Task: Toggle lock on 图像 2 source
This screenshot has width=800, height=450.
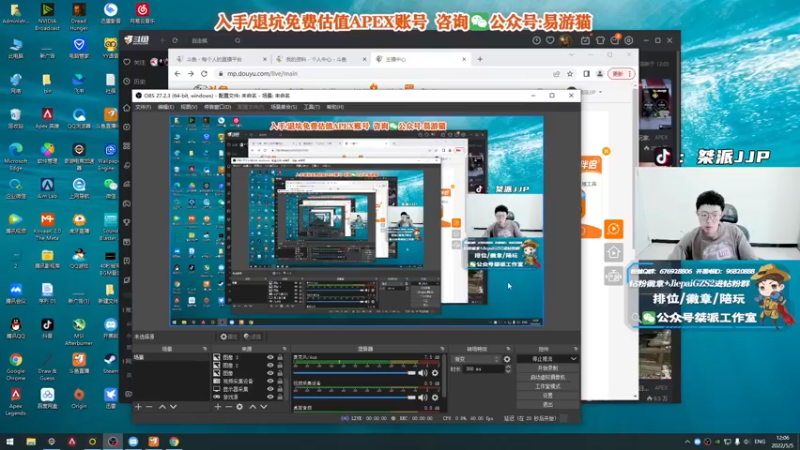Action: (x=280, y=365)
